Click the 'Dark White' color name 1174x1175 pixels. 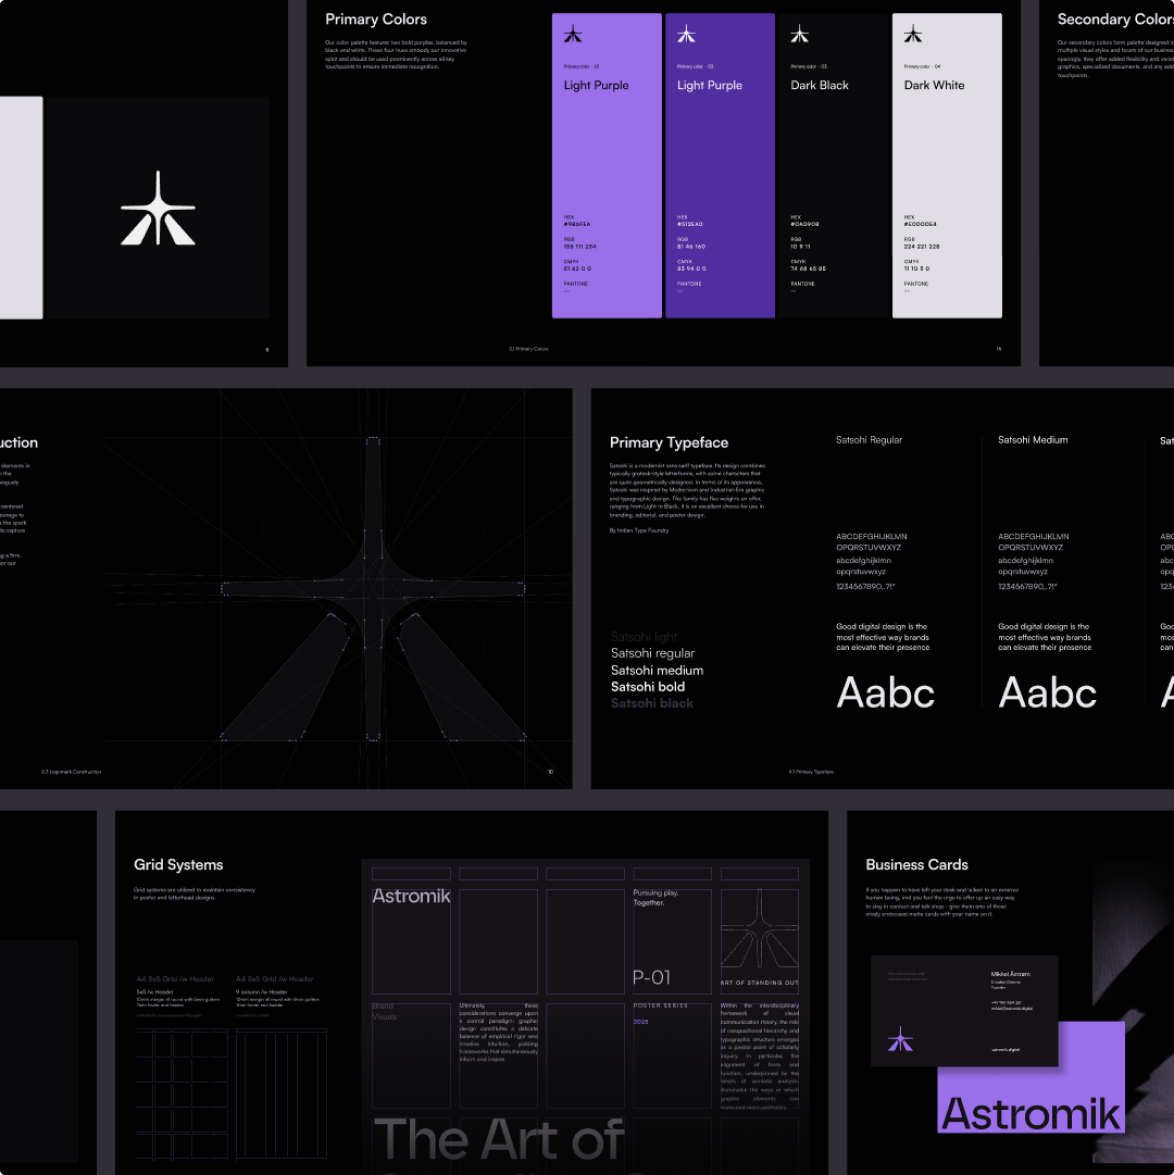tap(934, 85)
